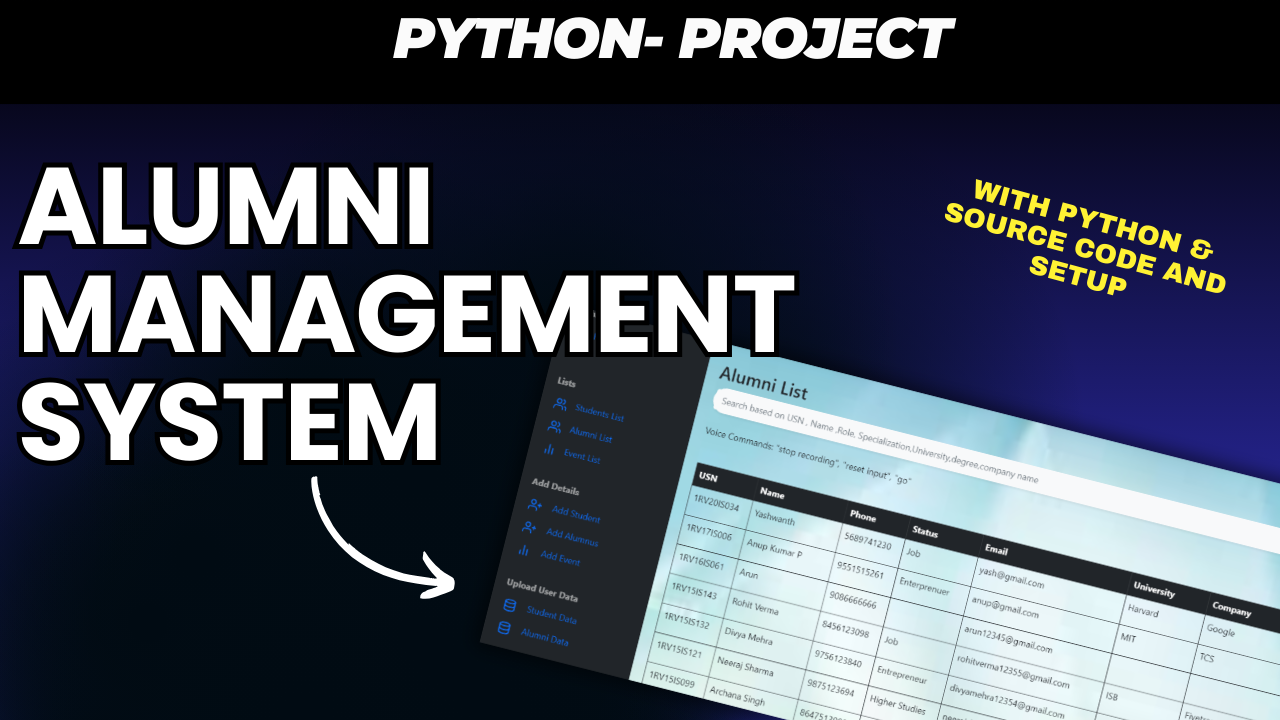Click the Alumni List people icon
The height and width of the screenshot is (720, 1280).
554,427
